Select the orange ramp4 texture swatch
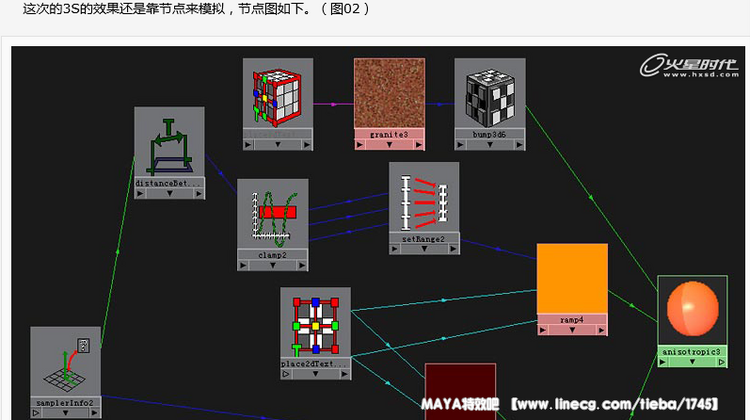 coord(572,278)
